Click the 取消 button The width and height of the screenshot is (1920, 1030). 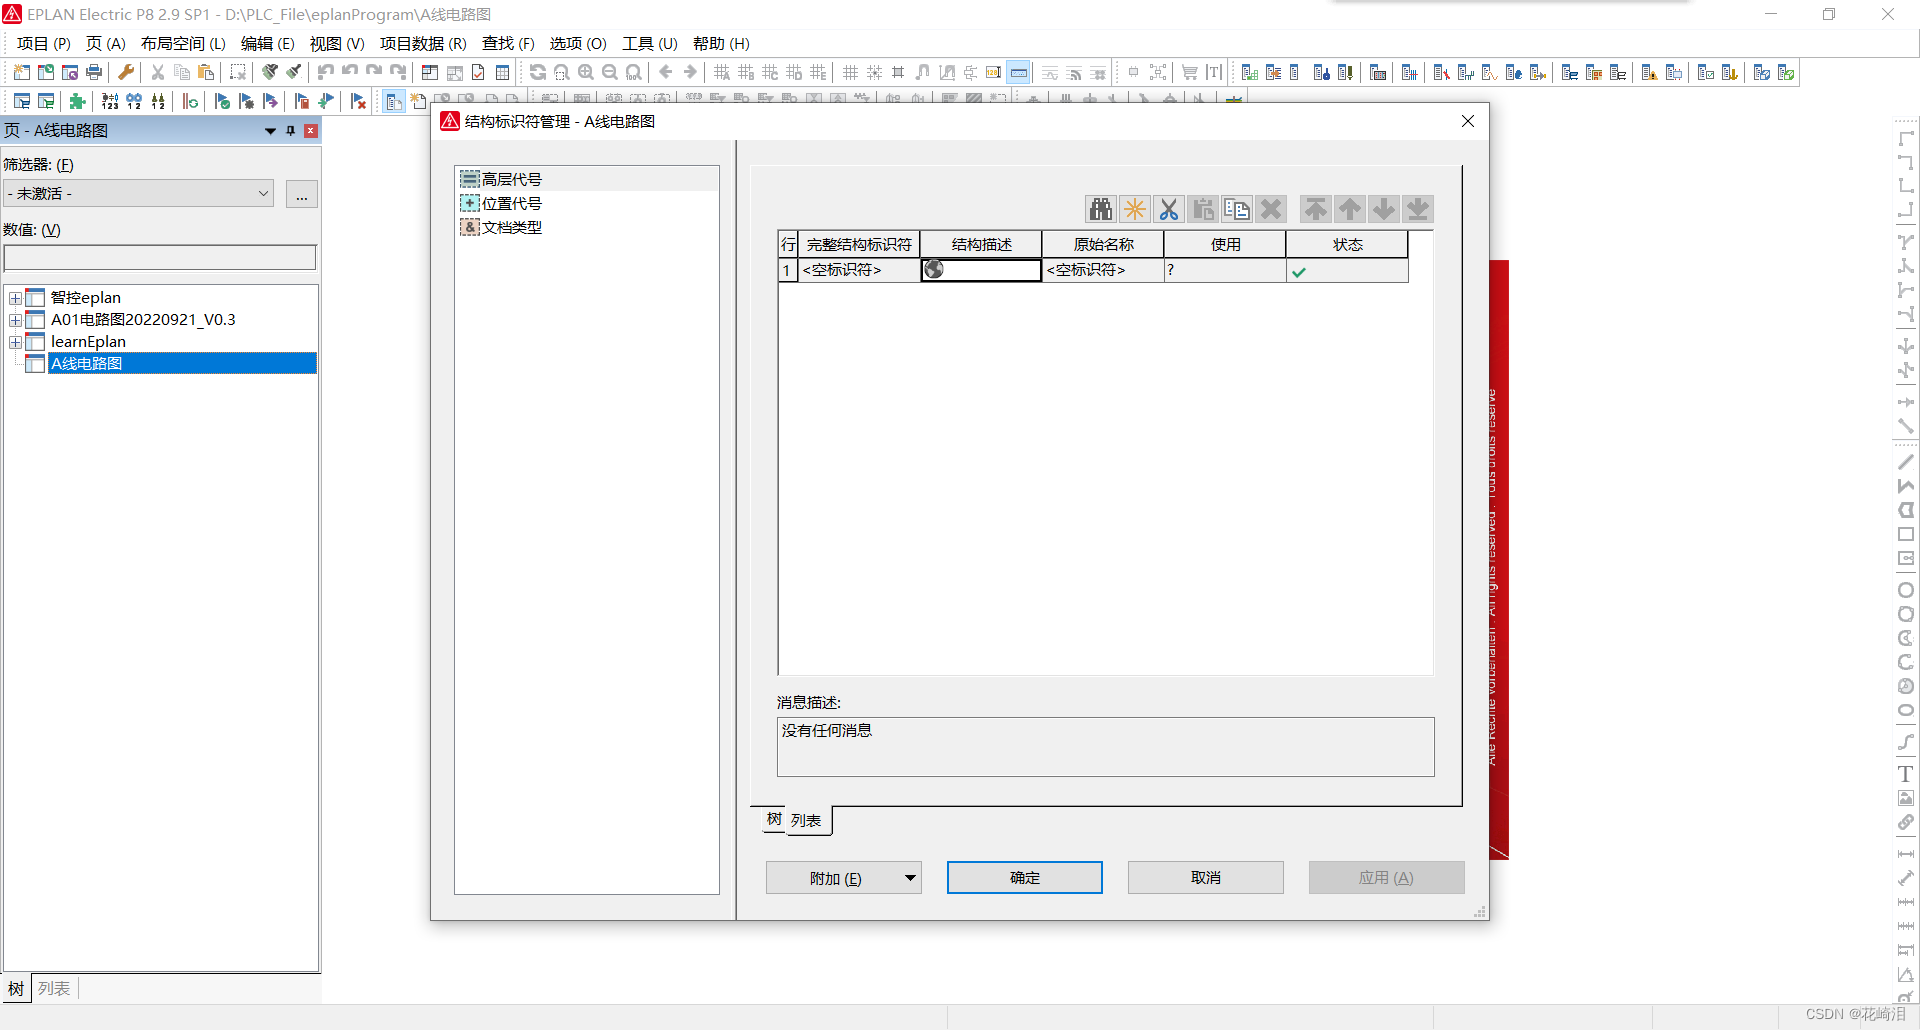[x=1206, y=877]
